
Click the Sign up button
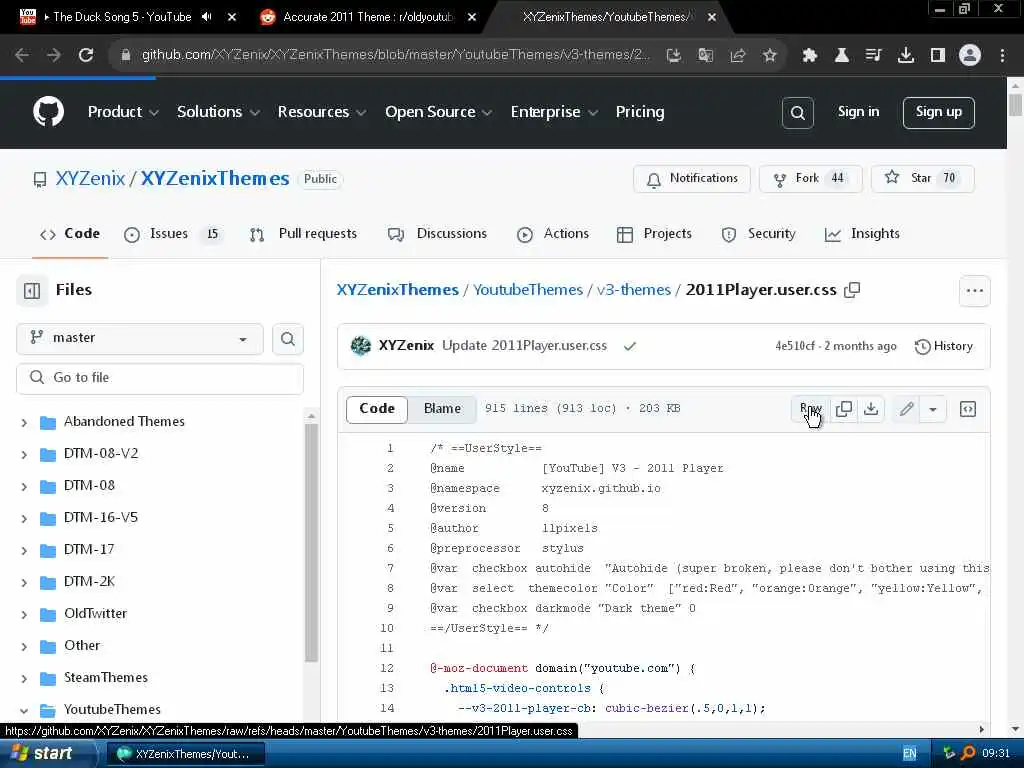tap(938, 112)
